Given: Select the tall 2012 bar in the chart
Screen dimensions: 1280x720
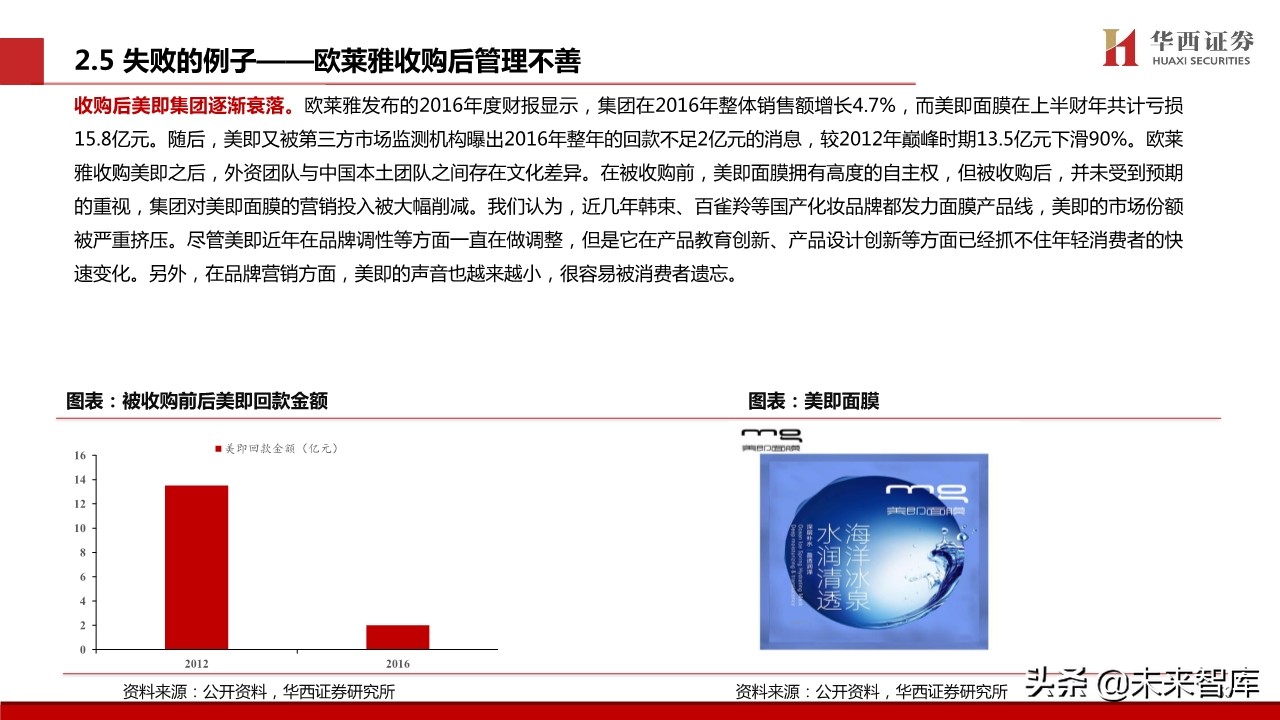Looking at the screenshot, I should 196,567.
